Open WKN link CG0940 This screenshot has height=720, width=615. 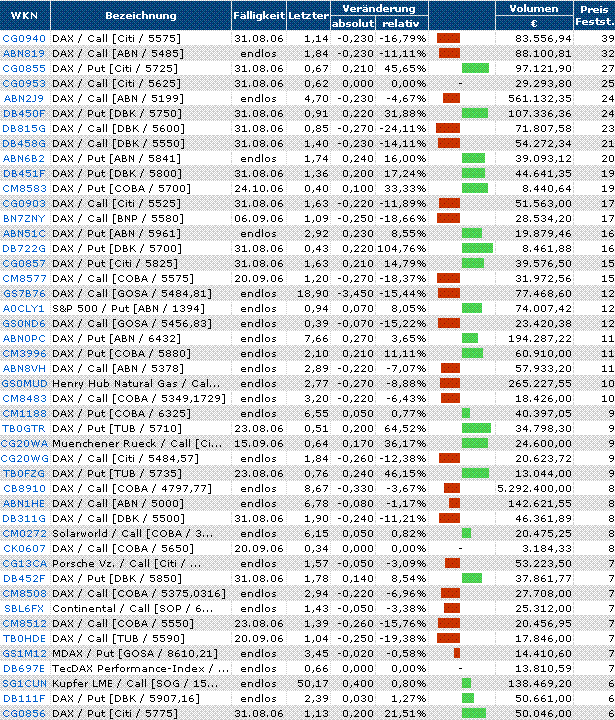[24, 39]
